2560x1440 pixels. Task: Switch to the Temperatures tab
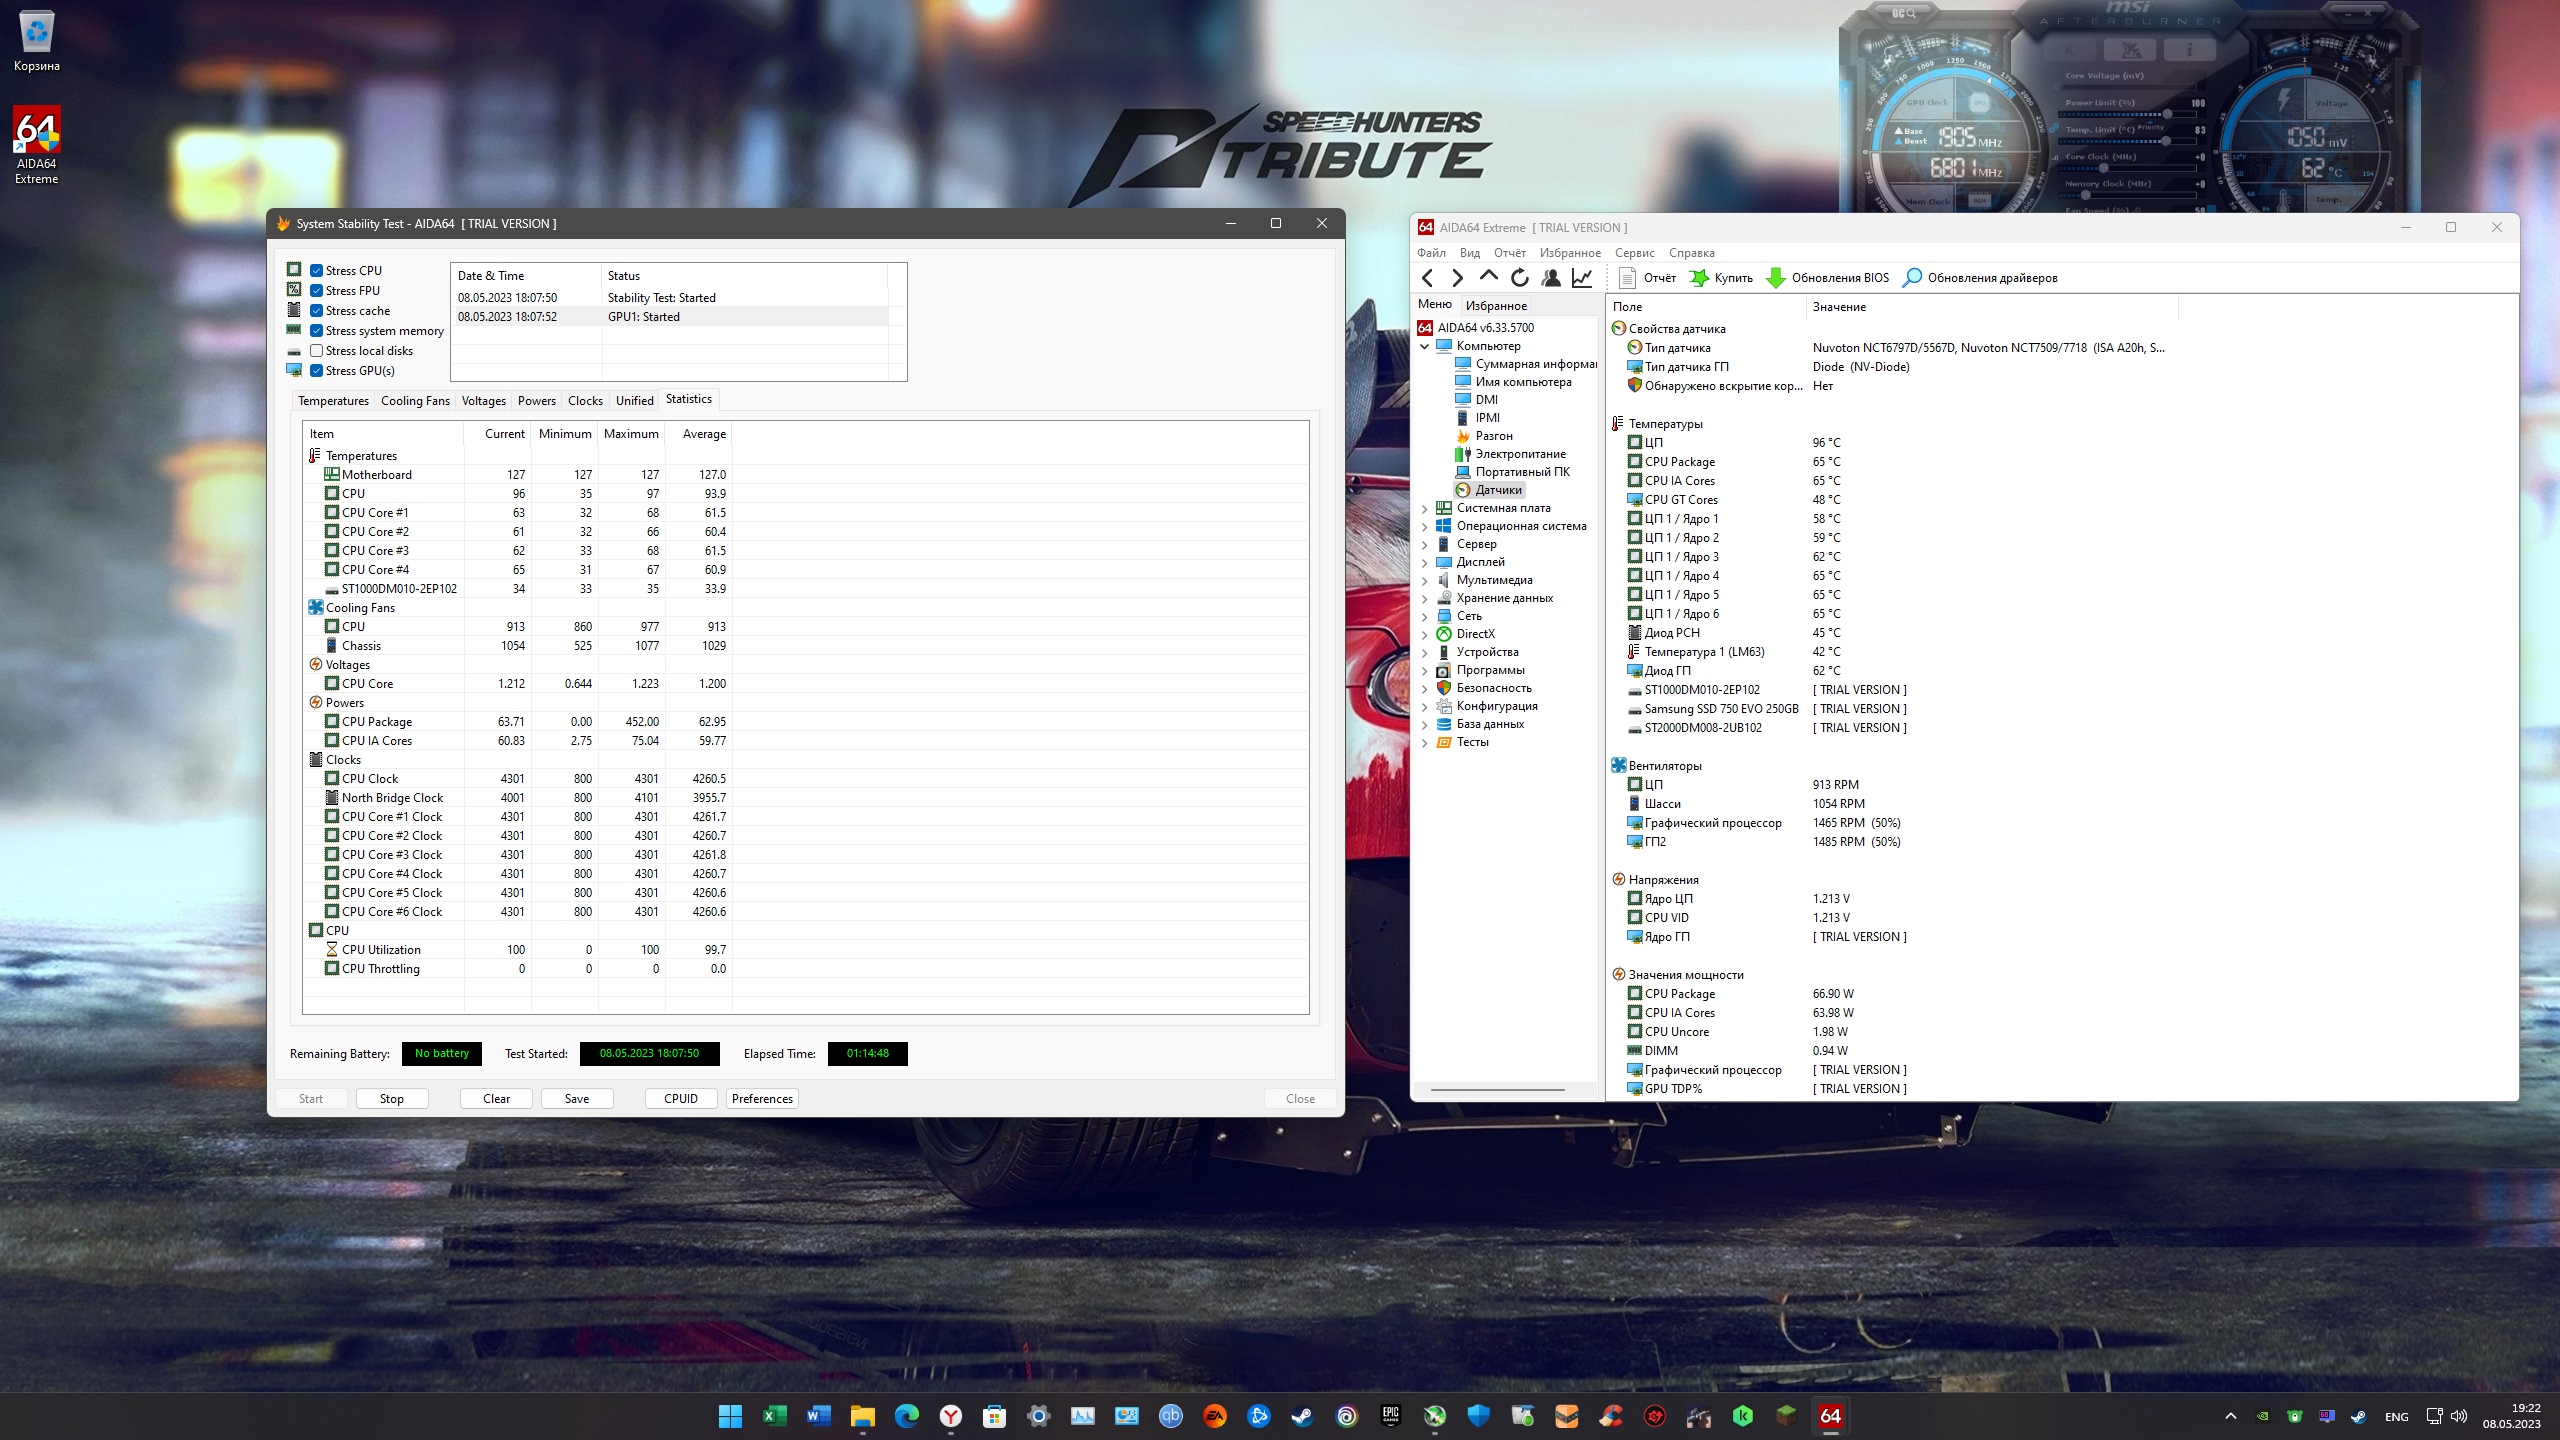click(333, 401)
